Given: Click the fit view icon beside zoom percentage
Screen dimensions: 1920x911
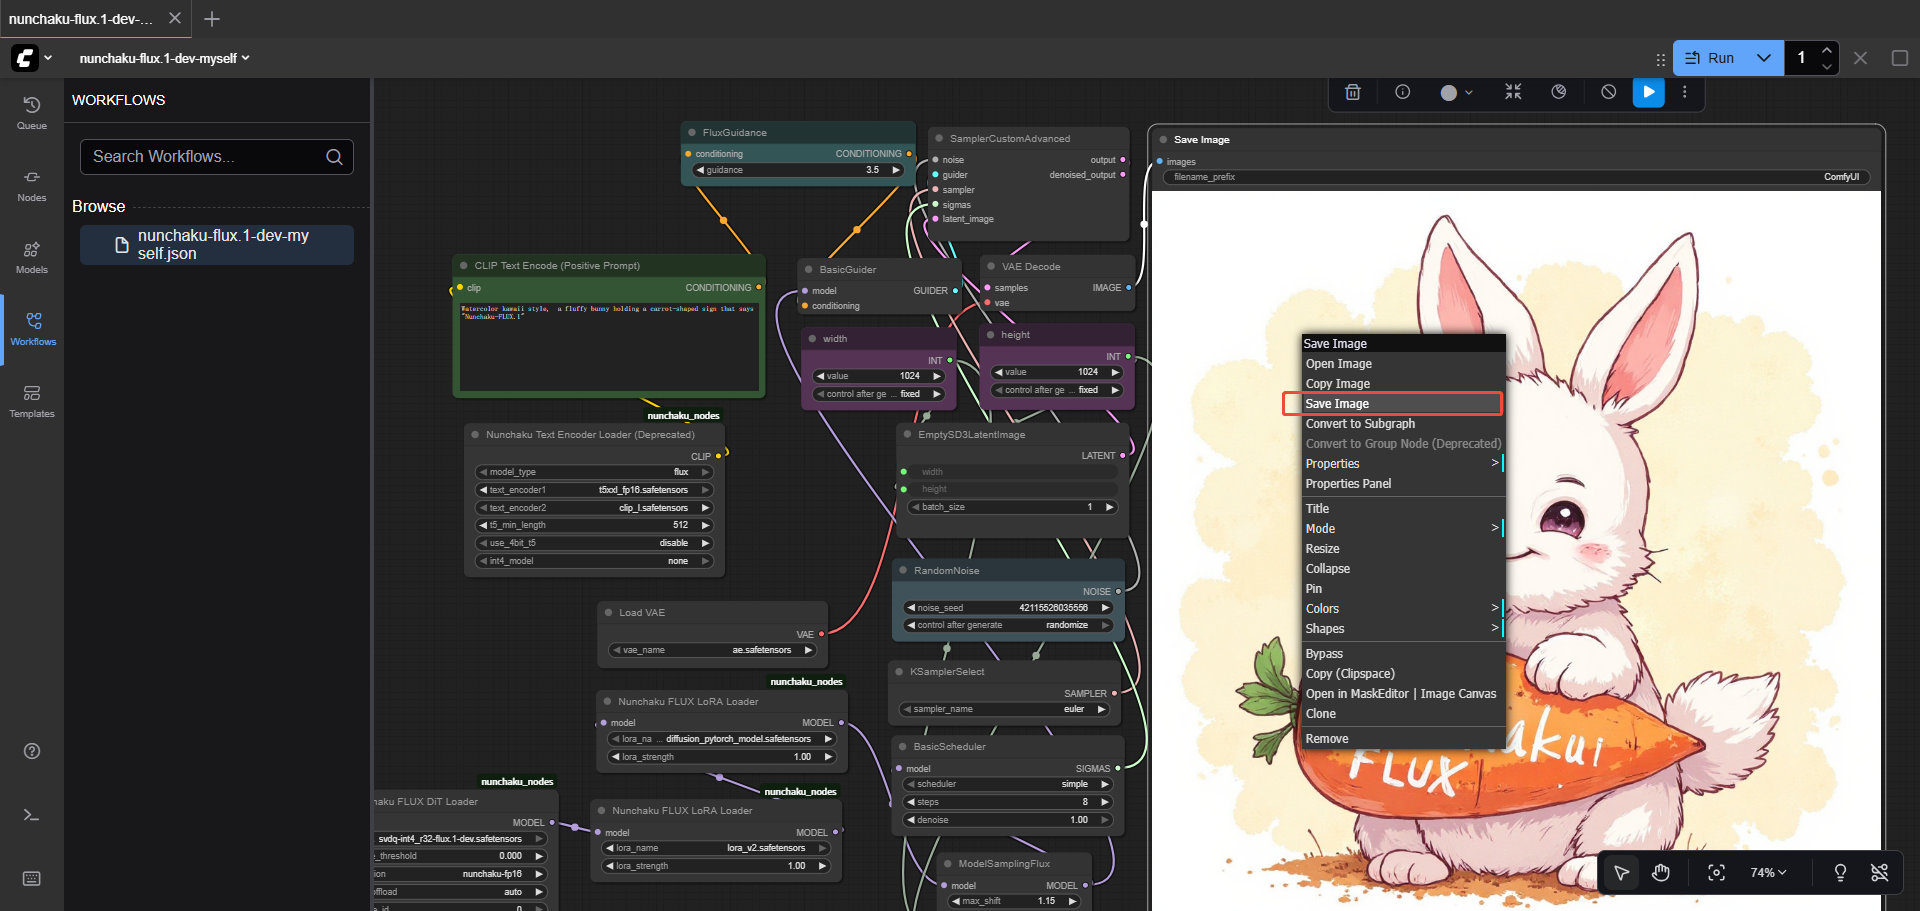Looking at the screenshot, I should (x=1716, y=873).
